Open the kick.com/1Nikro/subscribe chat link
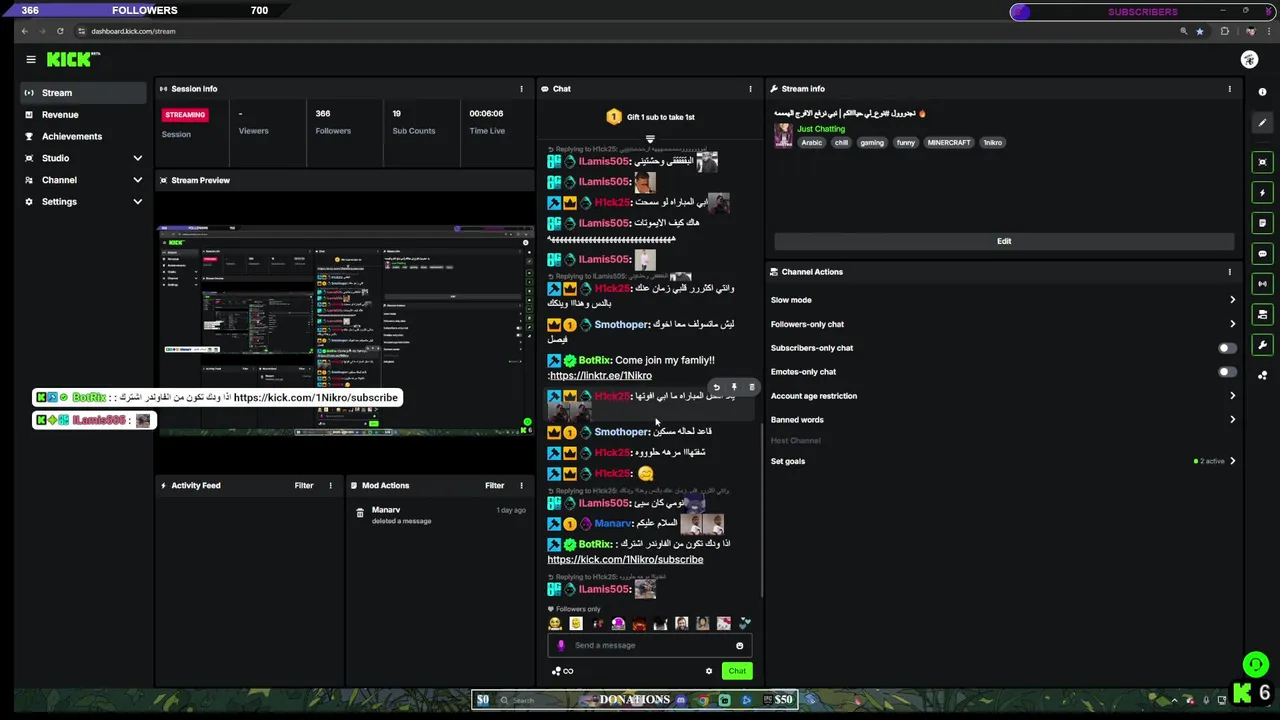Image resolution: width=1280 pixels, height=720 pixels. coord(626,560)
